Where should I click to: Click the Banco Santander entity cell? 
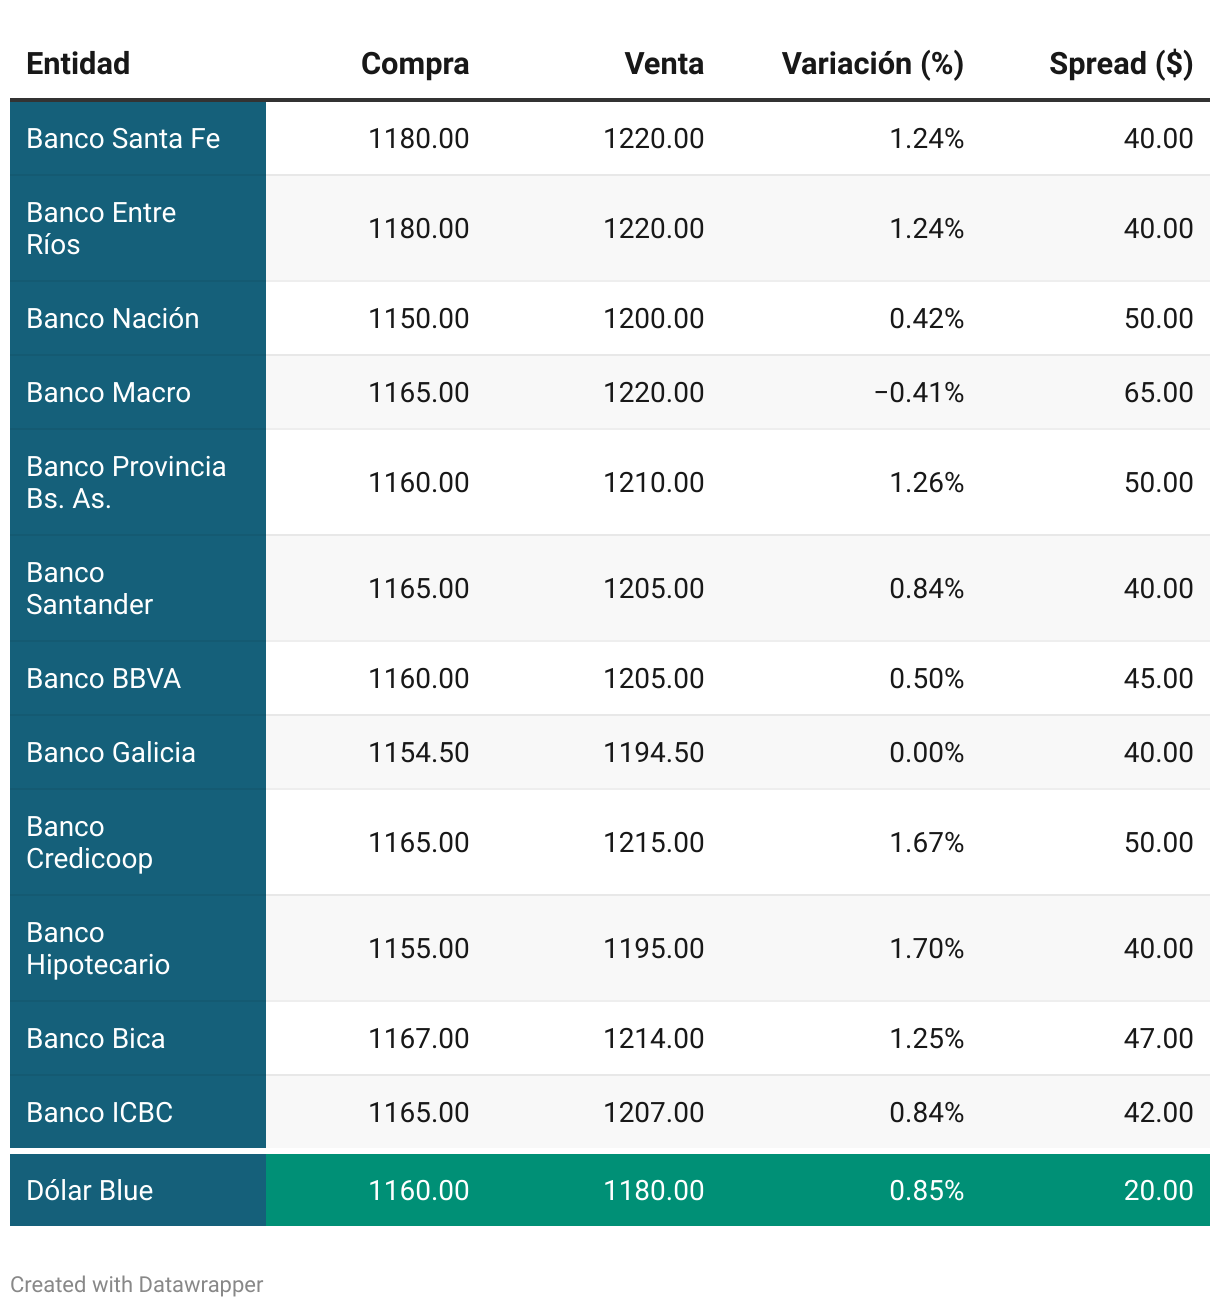[90, 589]
